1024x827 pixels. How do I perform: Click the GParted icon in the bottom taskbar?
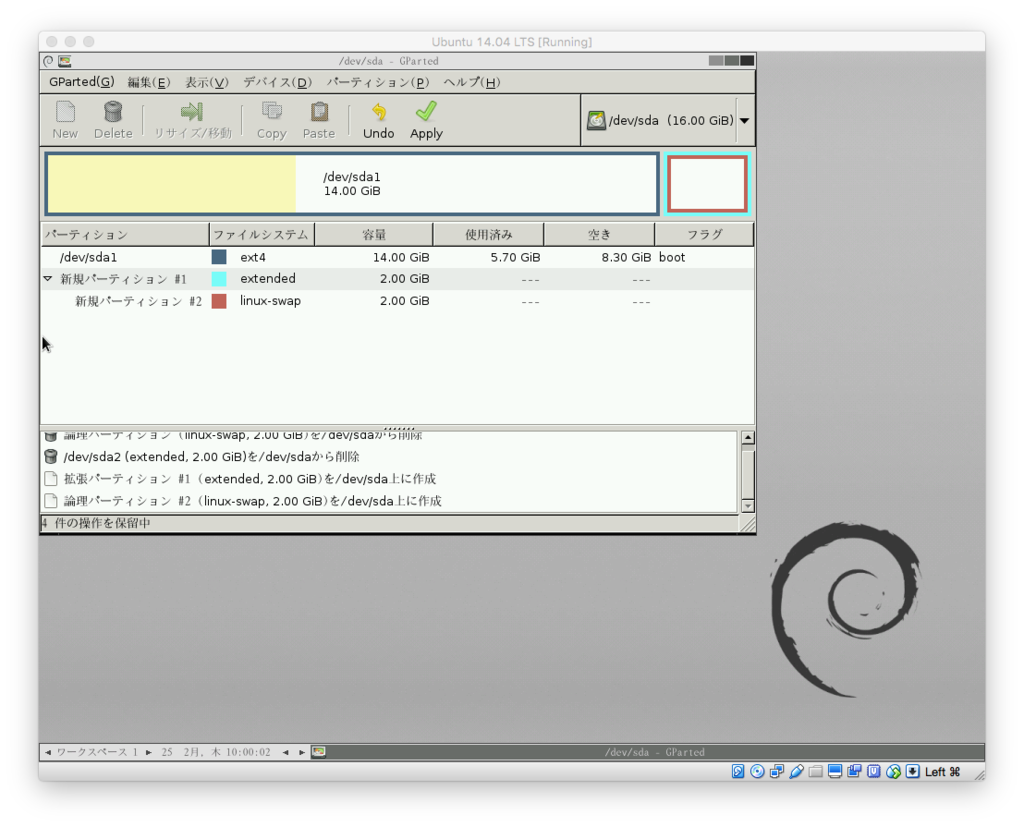(x=319, y=752)
